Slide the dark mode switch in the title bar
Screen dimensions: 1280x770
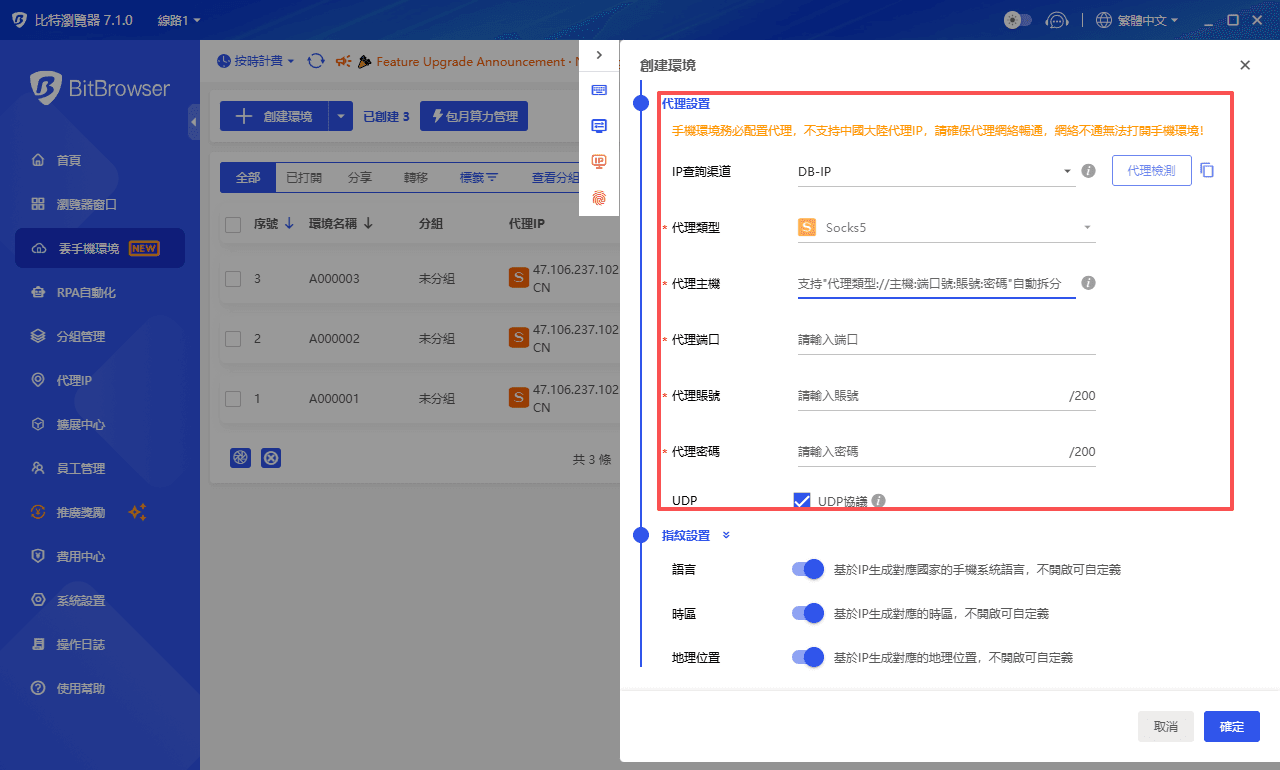[1017, 19]
